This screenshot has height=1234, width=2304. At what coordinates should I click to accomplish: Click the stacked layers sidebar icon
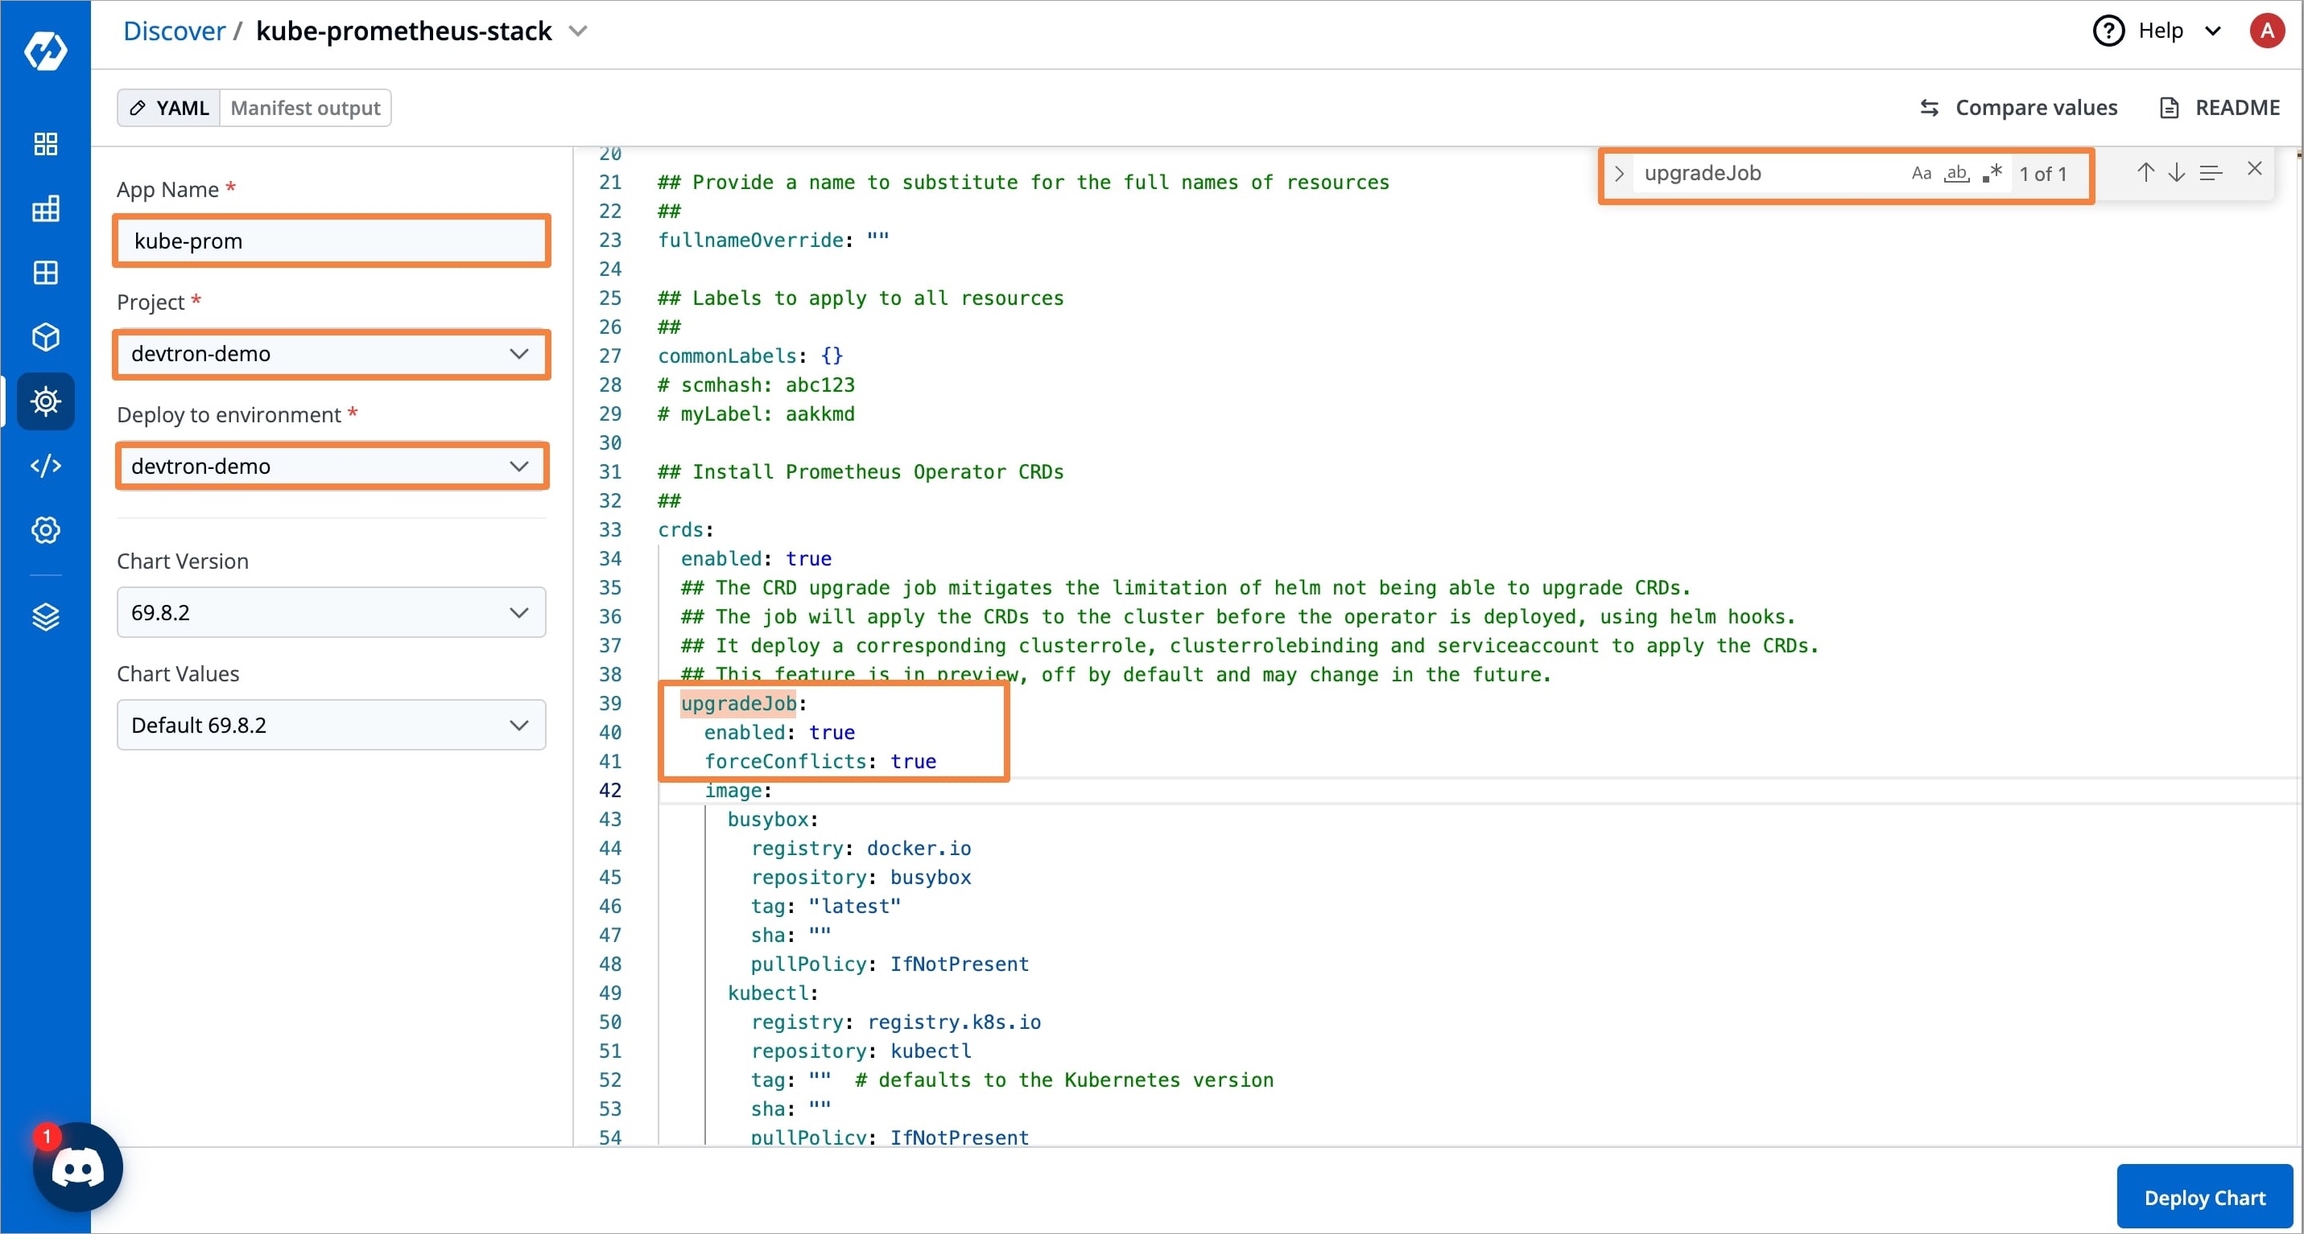click(45, 617)
